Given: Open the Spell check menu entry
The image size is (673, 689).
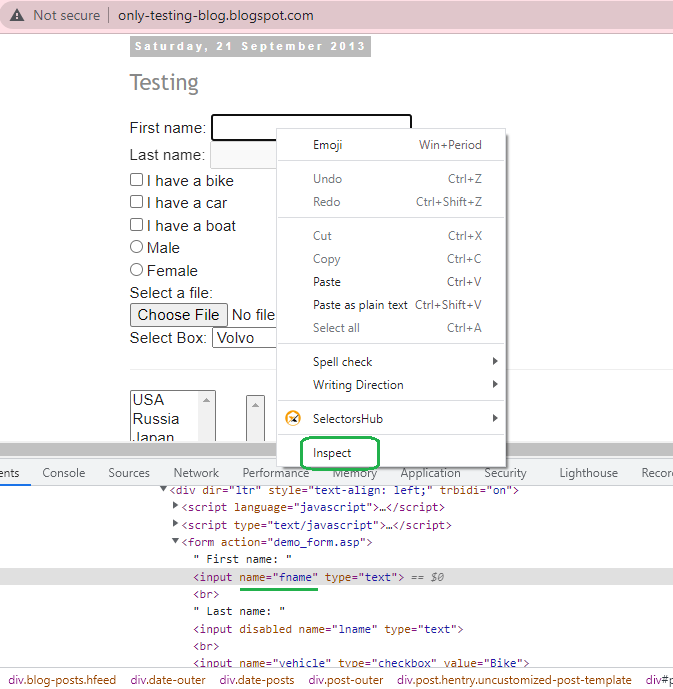Looking at the screenshot, I should (391, 362).
